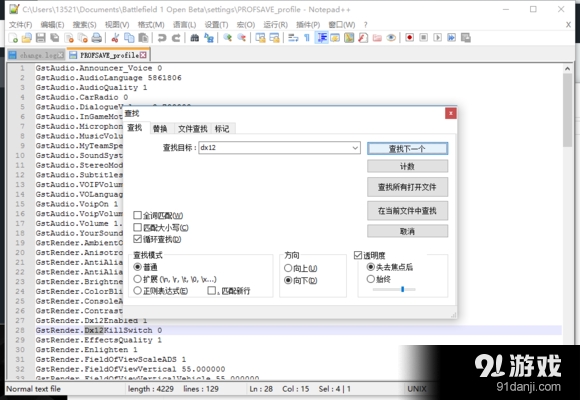580x400 pixels.
Task: Save the current file via the floppy icon
Action: click(x=41, y=38)
